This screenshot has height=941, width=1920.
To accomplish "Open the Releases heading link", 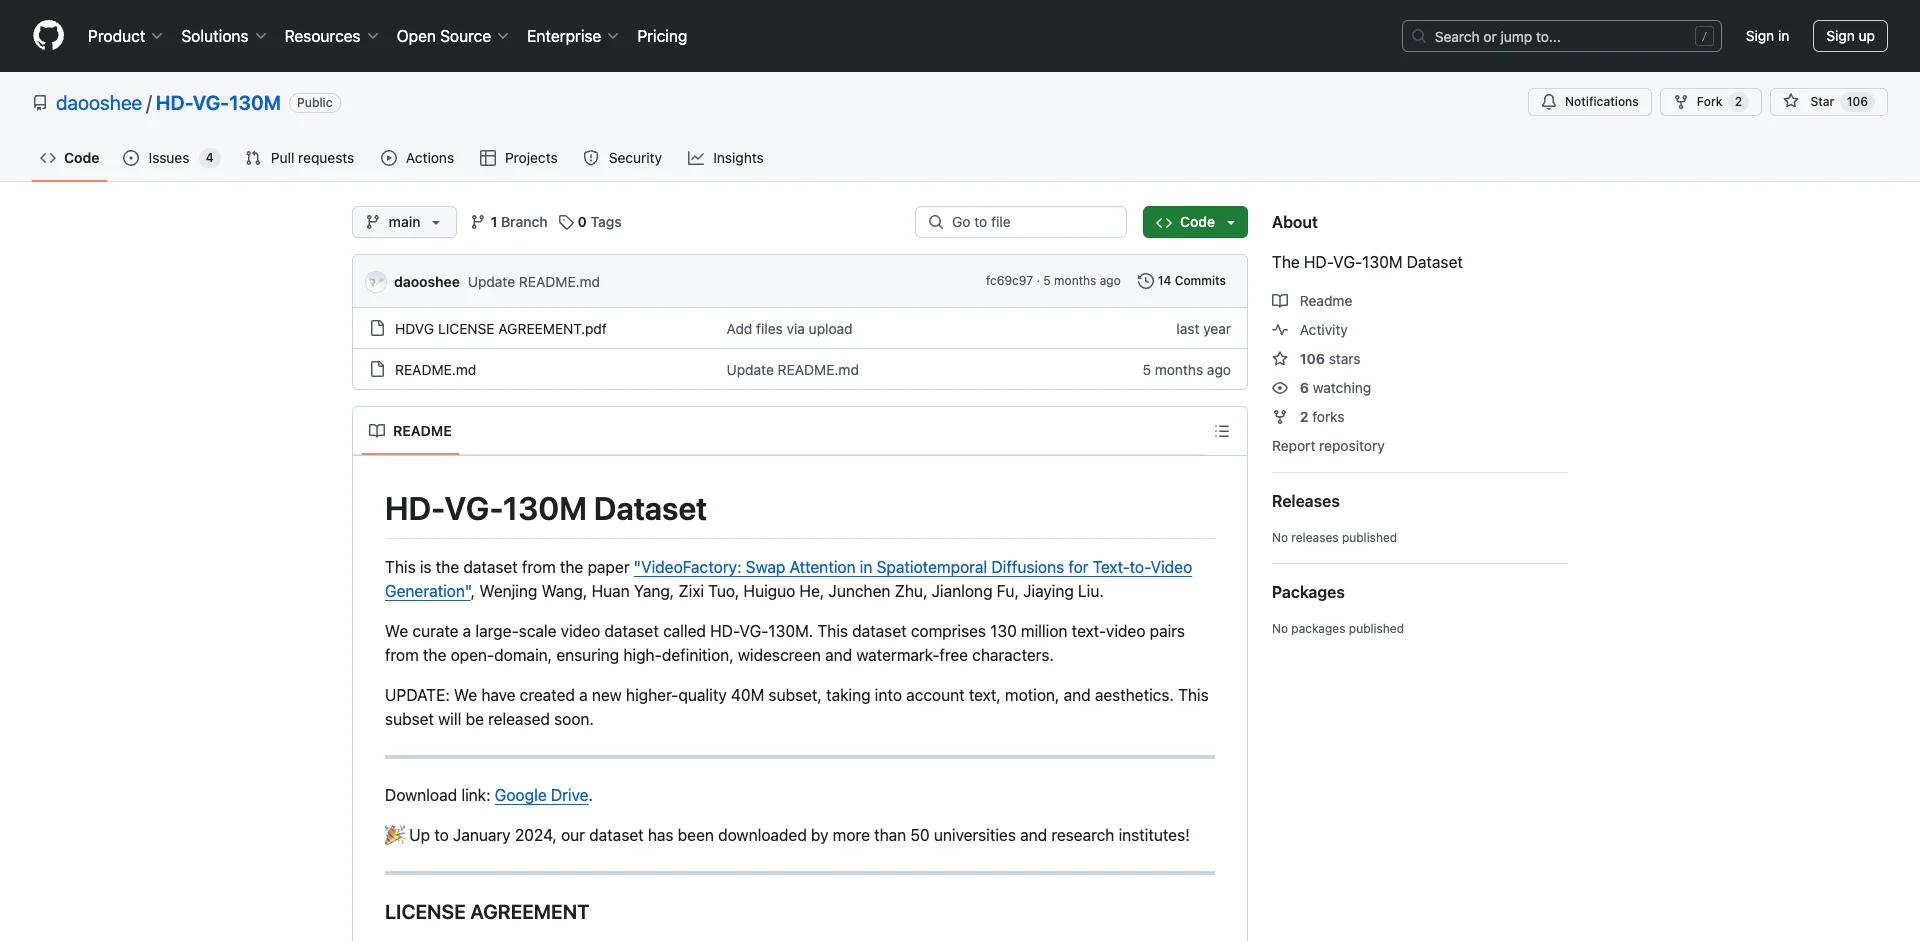I will pyautogui.click(x=1306, y=501).
